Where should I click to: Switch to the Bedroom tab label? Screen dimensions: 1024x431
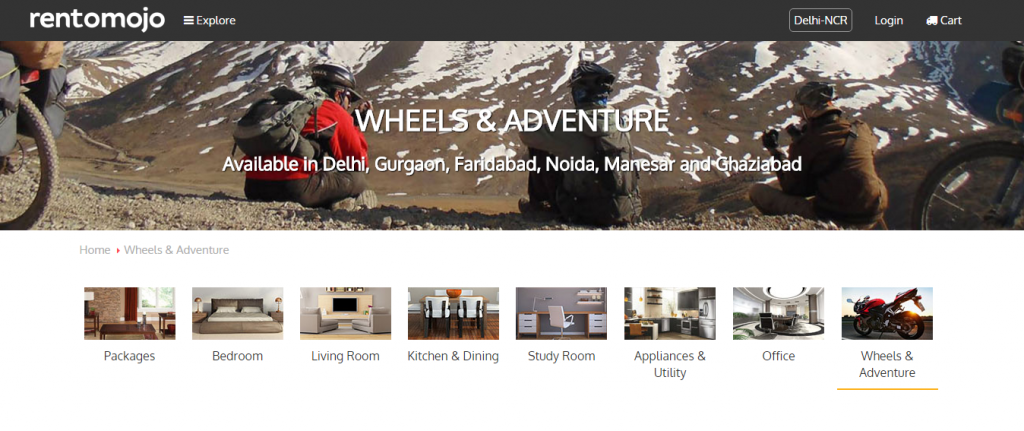coord(238,356)
